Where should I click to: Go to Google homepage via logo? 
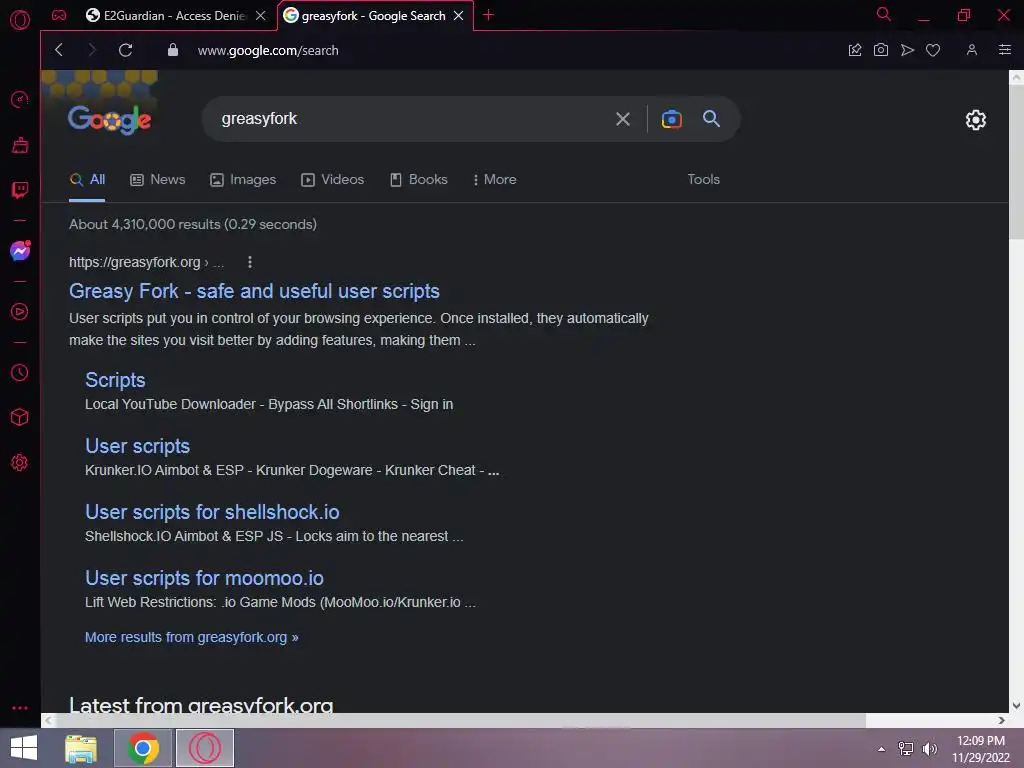point(109,120)
